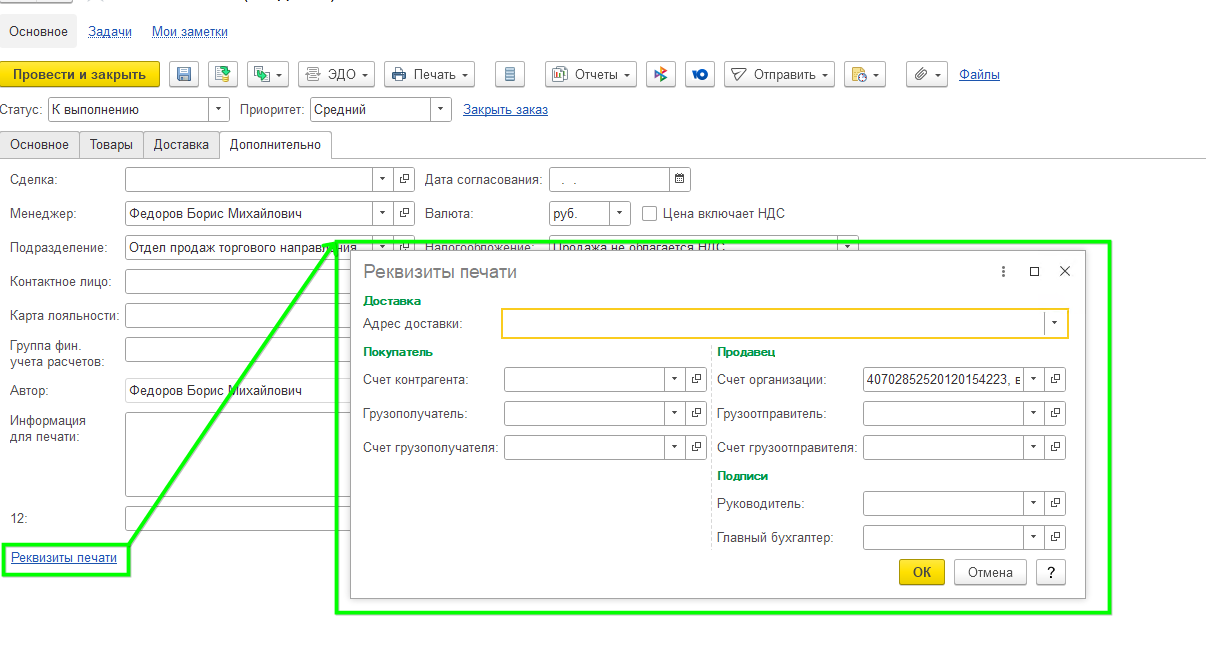The height and width of the screenshot is (653, 1206).
Task: Click into the Счет контрагента input field
Action: (x=584, y=380)
